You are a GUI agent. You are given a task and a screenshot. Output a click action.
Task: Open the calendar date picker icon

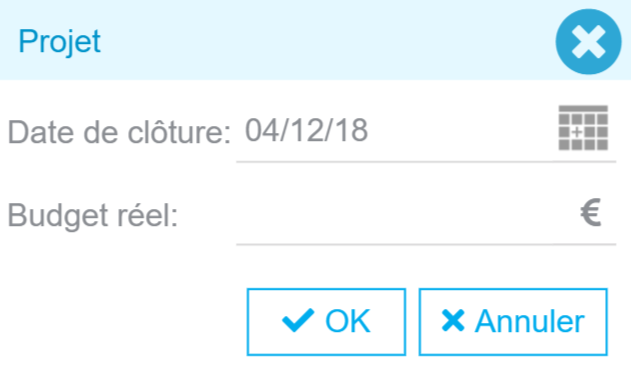click(x=583, y=128)
